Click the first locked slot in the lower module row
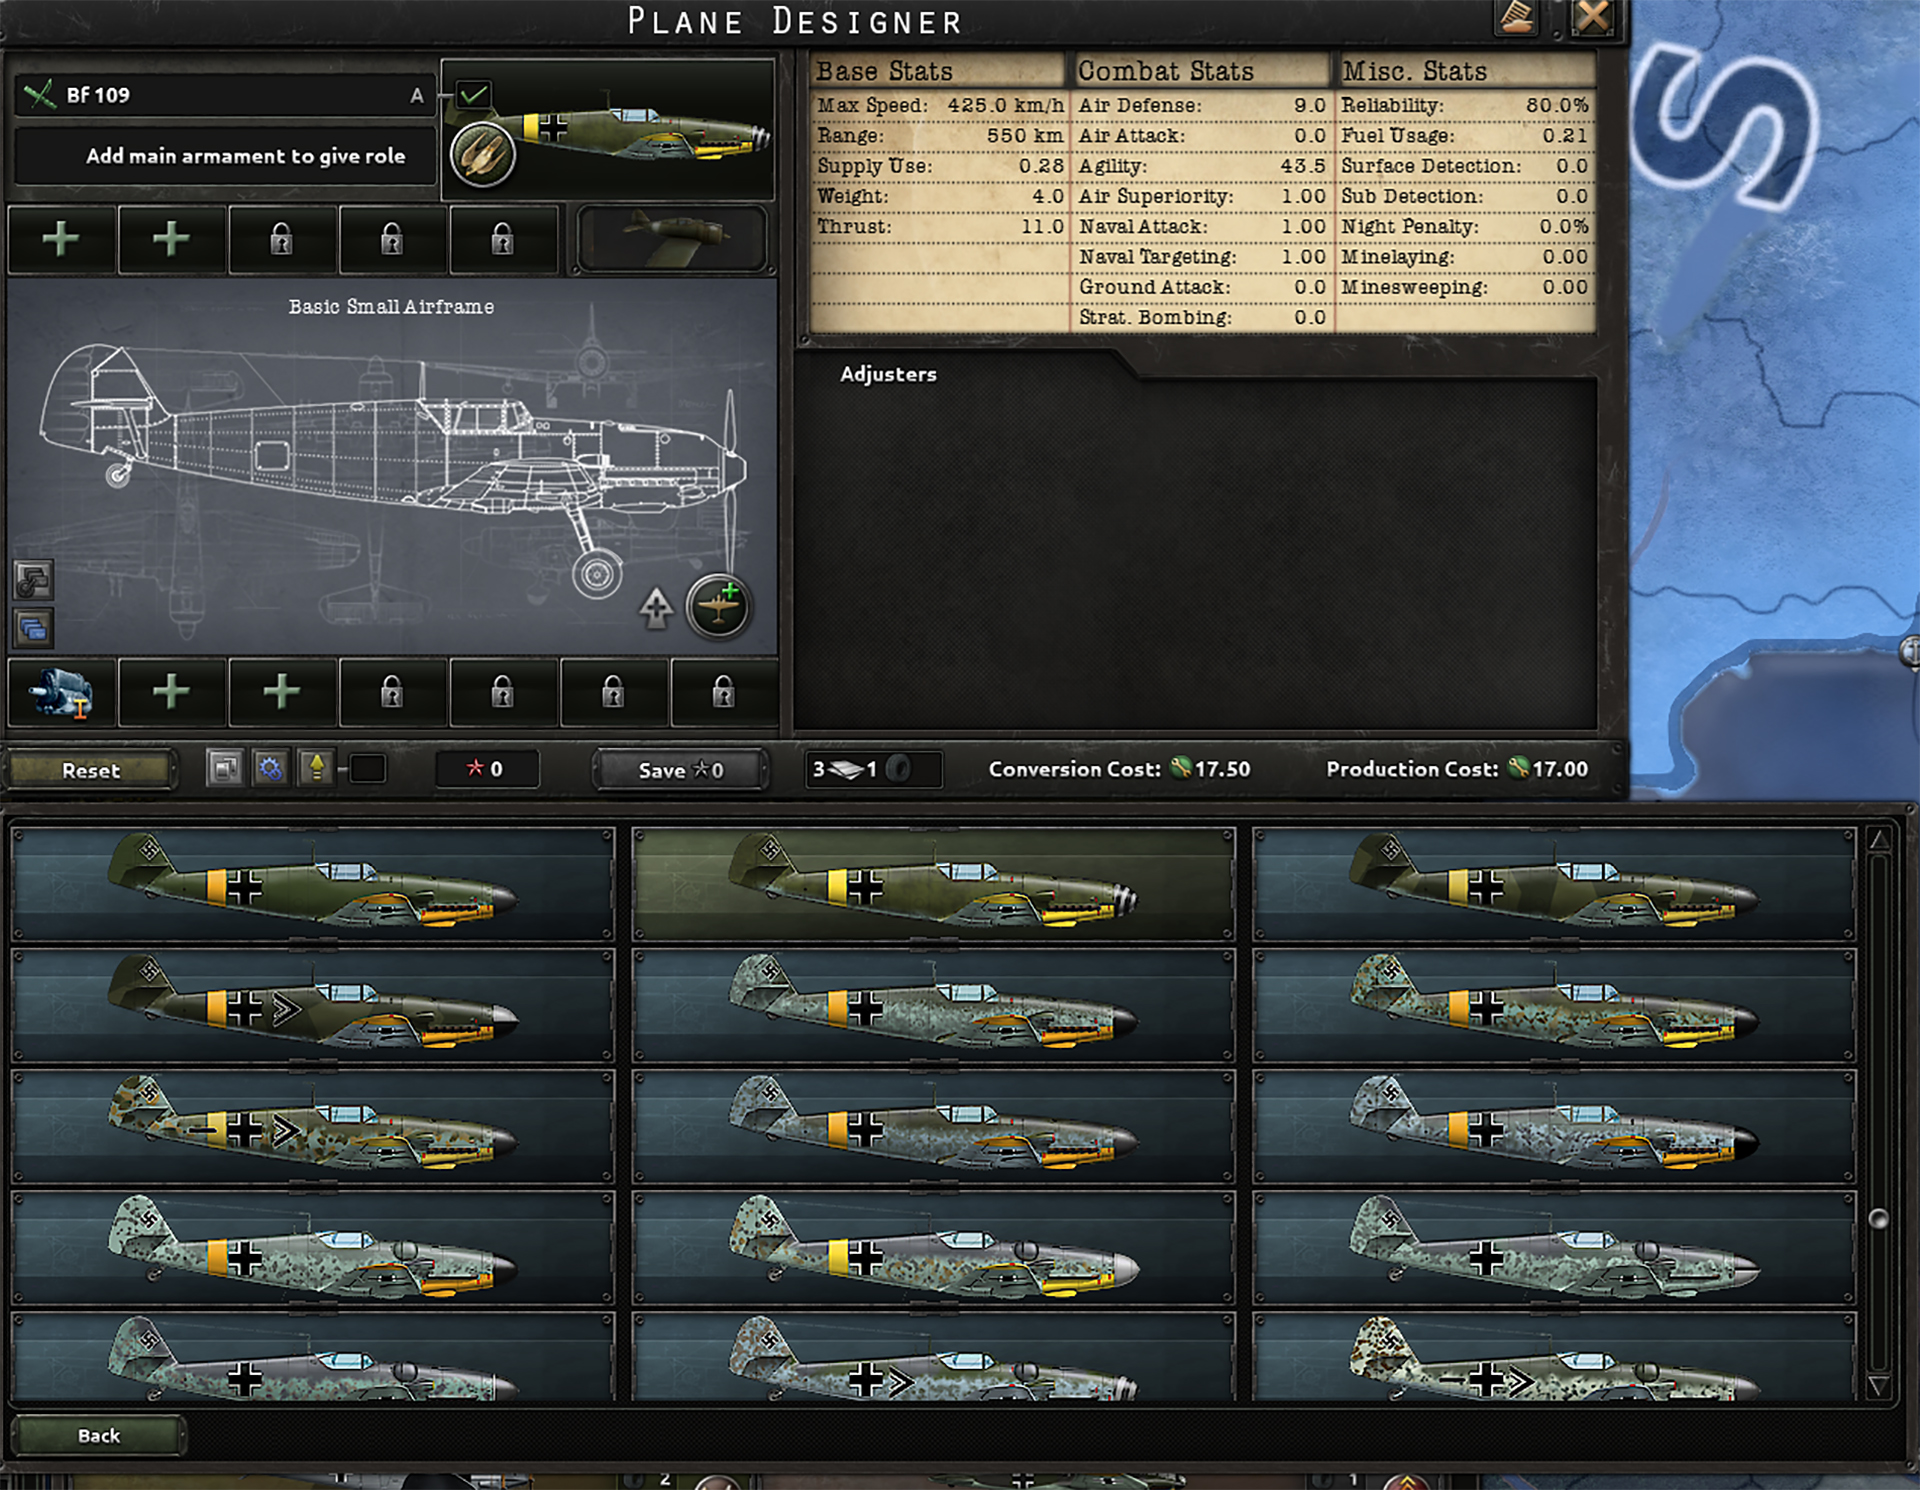Viewport: 1920px width, 1490px height. [392, 691]
